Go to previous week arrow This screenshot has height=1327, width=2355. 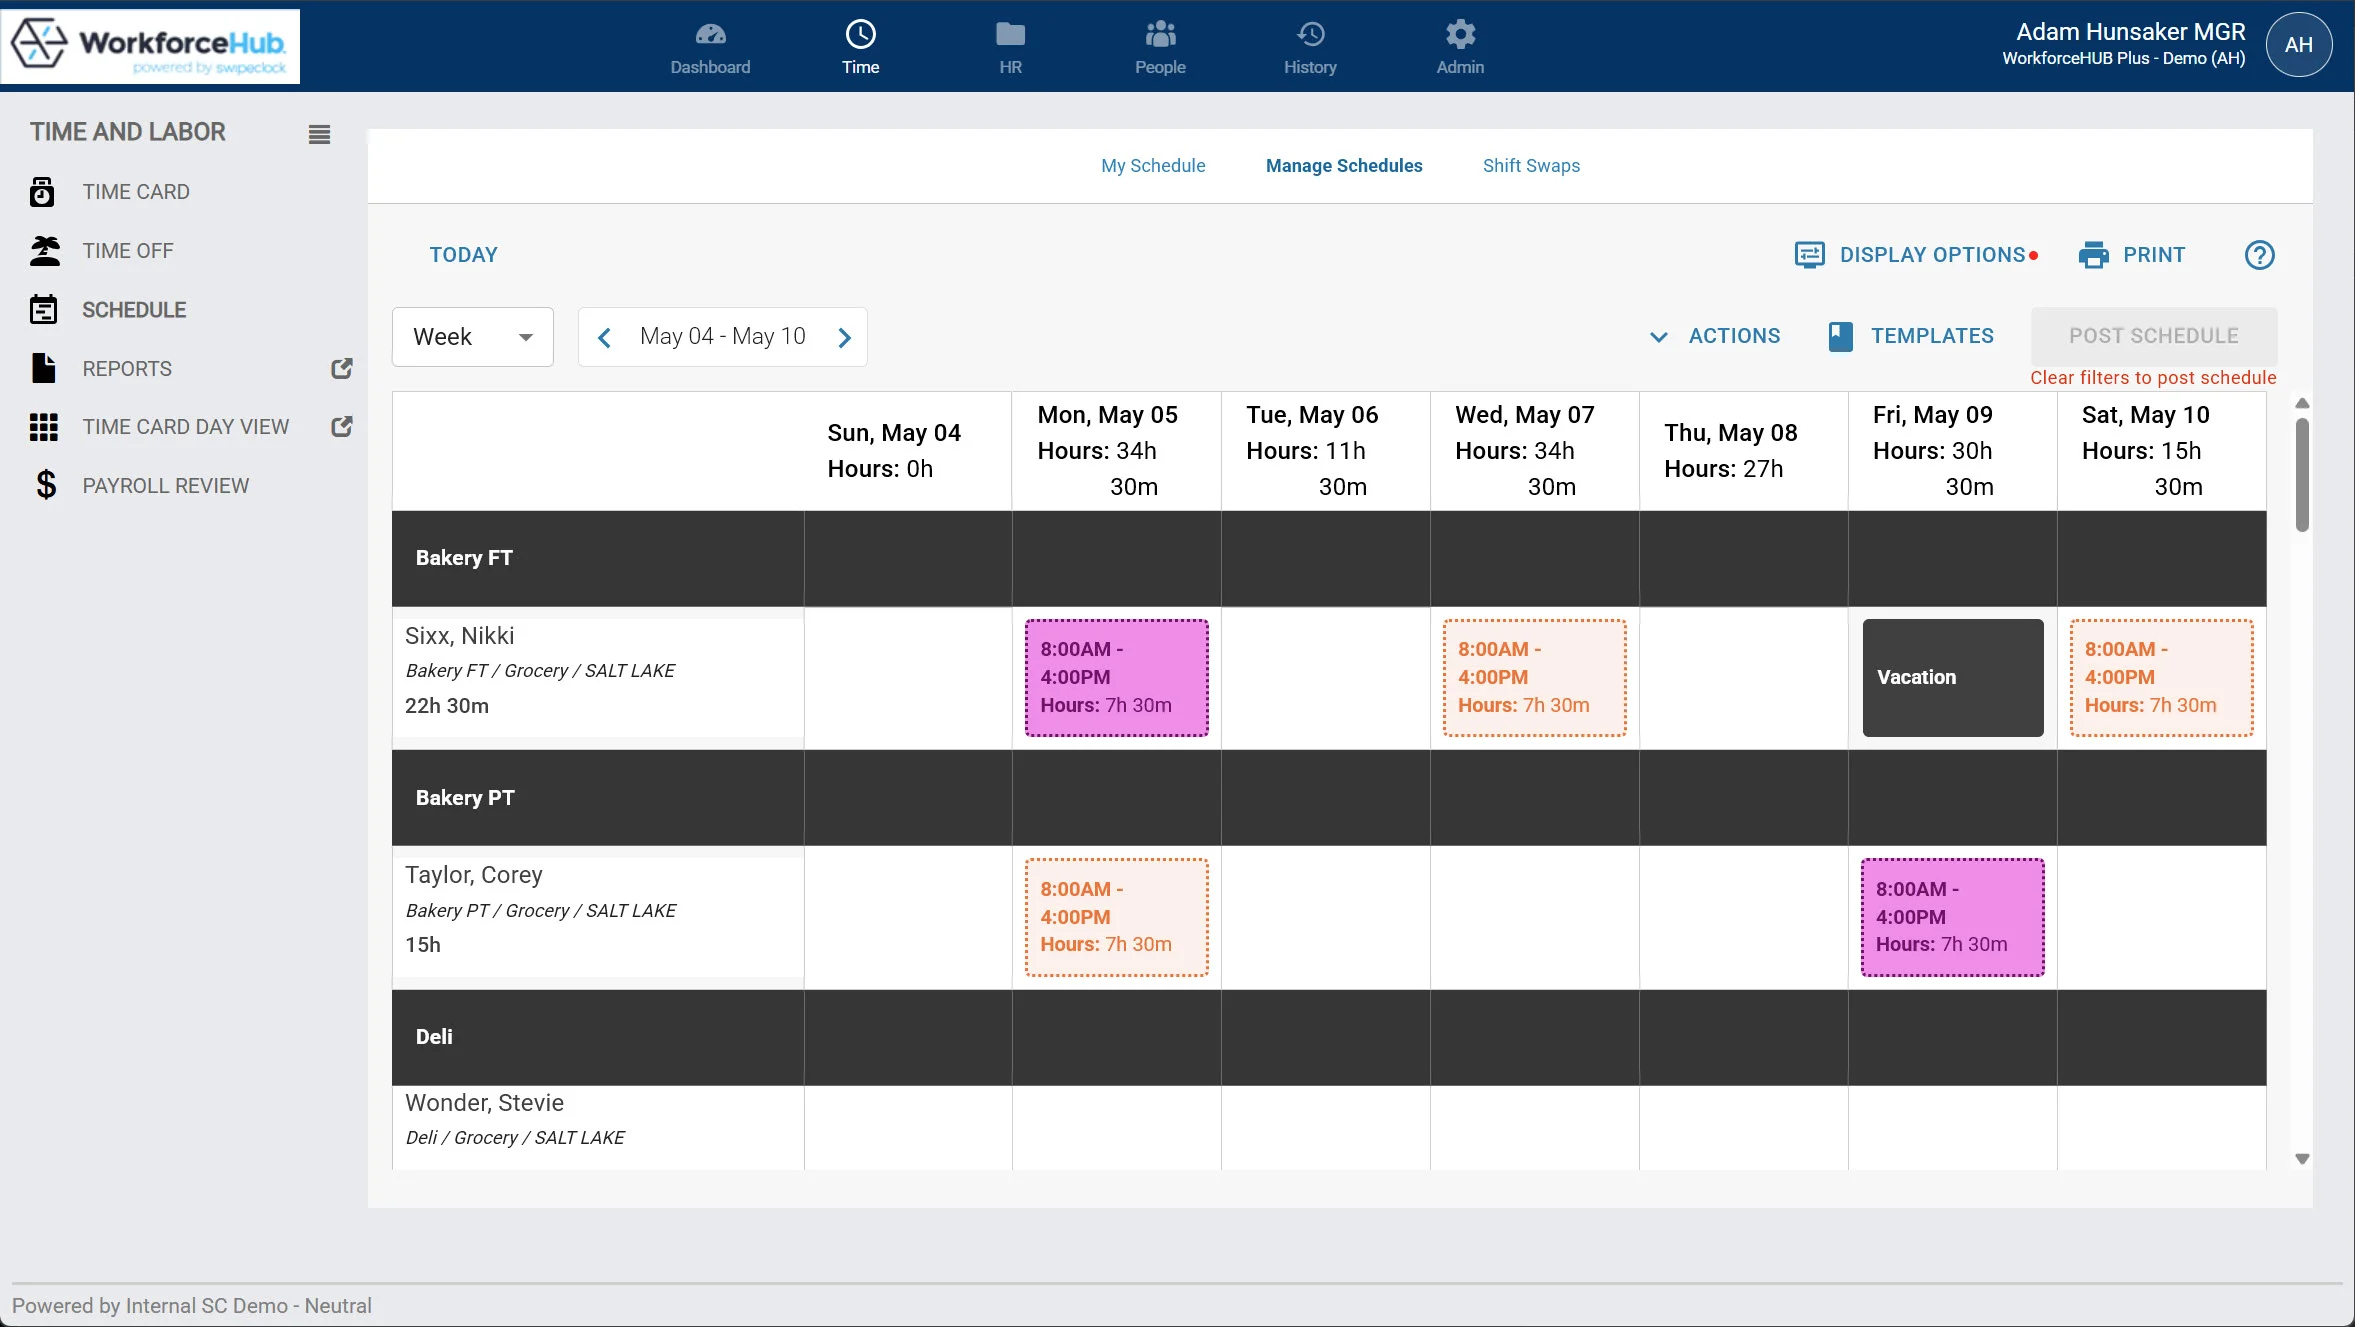point(604,338)
